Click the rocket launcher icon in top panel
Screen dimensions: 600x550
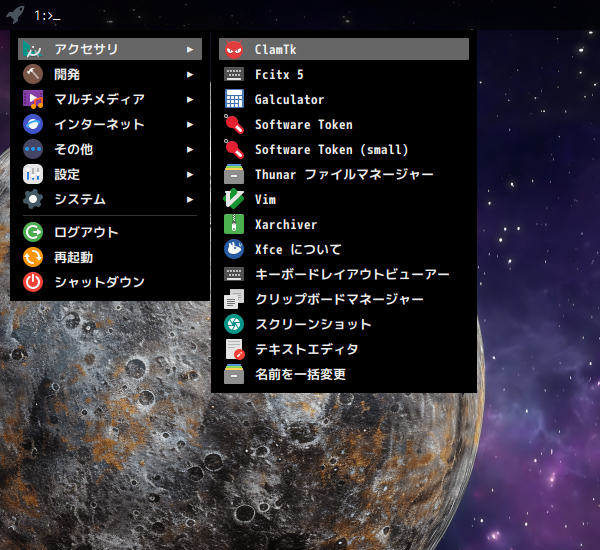tap(15, 15)
